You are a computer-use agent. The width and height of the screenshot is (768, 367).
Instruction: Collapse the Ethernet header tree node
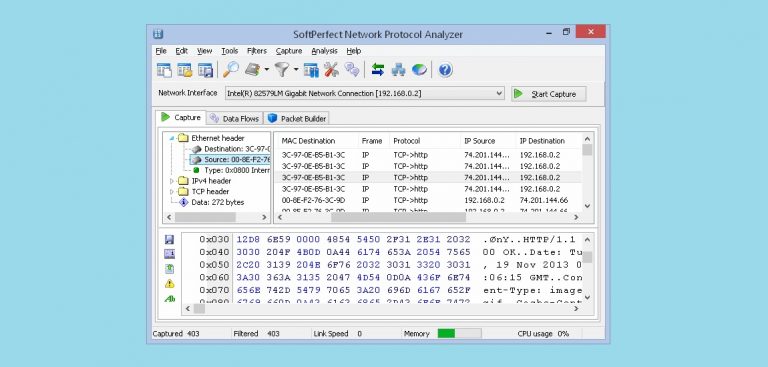click(x=172, y=139)
